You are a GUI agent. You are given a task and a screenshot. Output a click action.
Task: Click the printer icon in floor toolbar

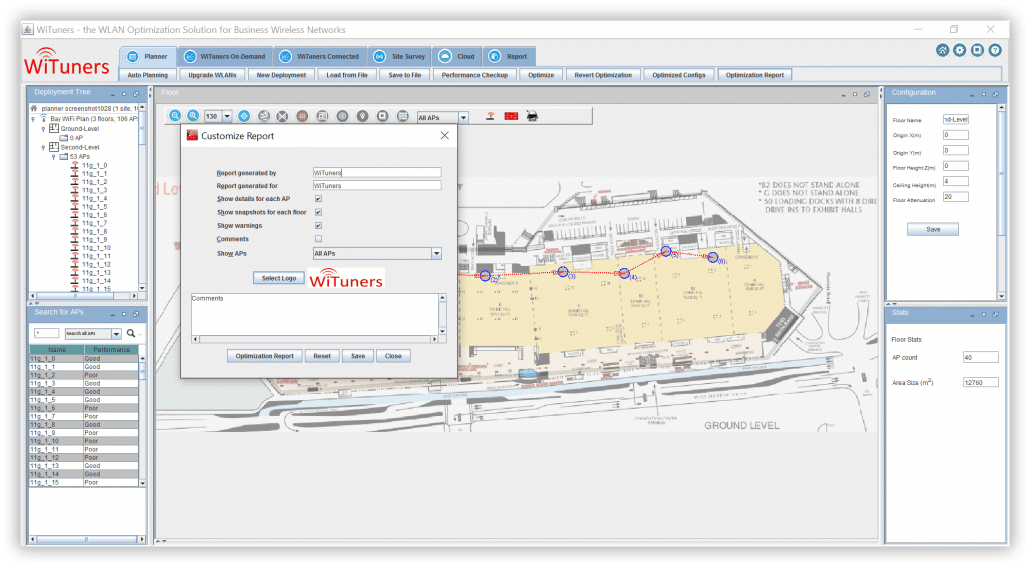tap(532, 116)
